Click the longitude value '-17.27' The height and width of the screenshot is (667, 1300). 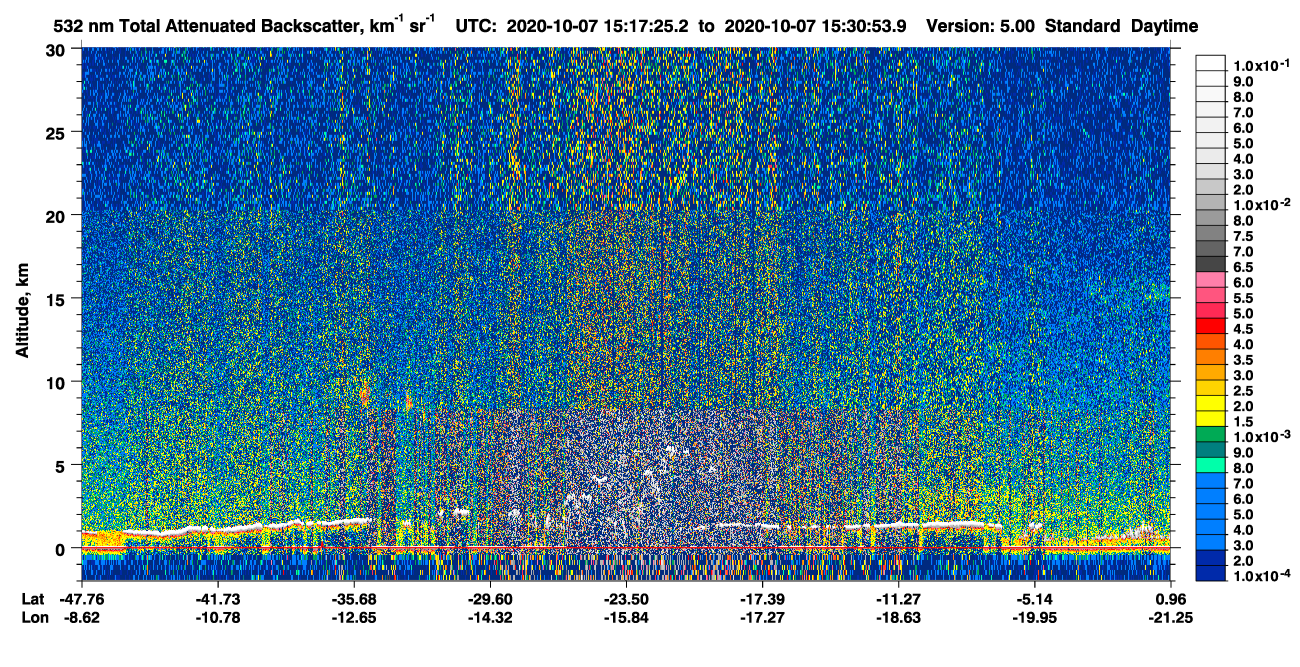762,617
